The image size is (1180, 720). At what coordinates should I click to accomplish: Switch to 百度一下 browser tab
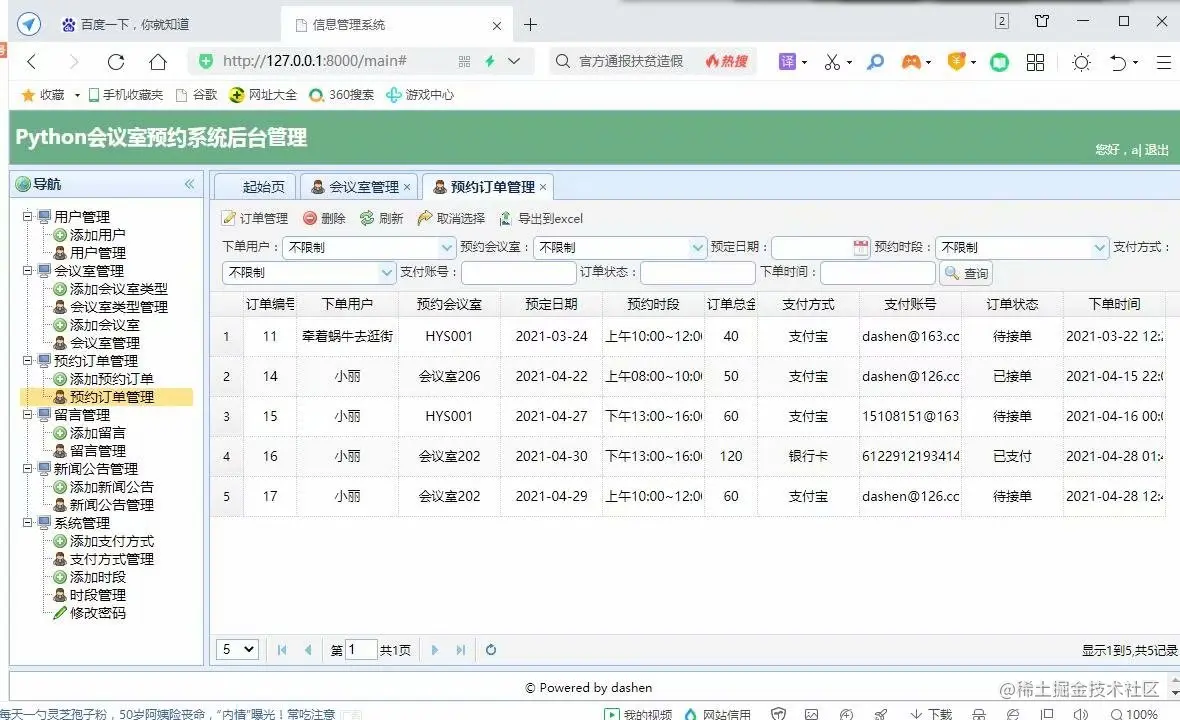point(135,25)
